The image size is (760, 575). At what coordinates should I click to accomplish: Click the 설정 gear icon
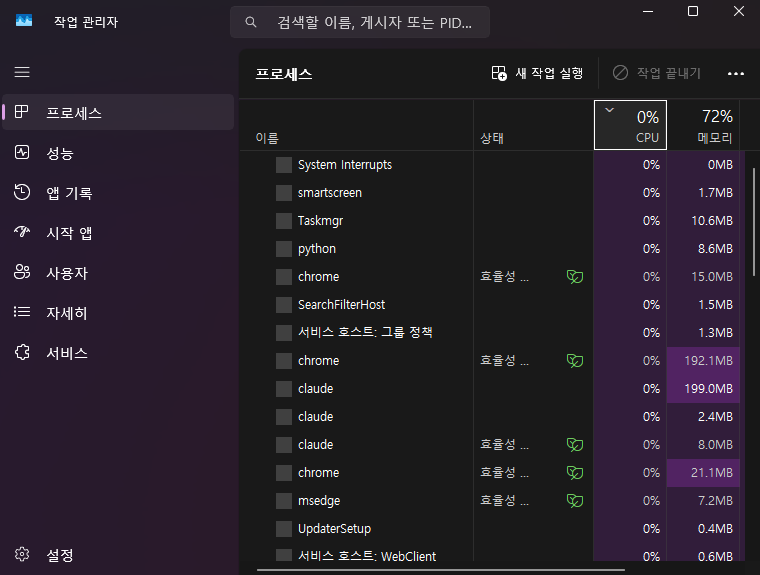click(x=22, y=554)
